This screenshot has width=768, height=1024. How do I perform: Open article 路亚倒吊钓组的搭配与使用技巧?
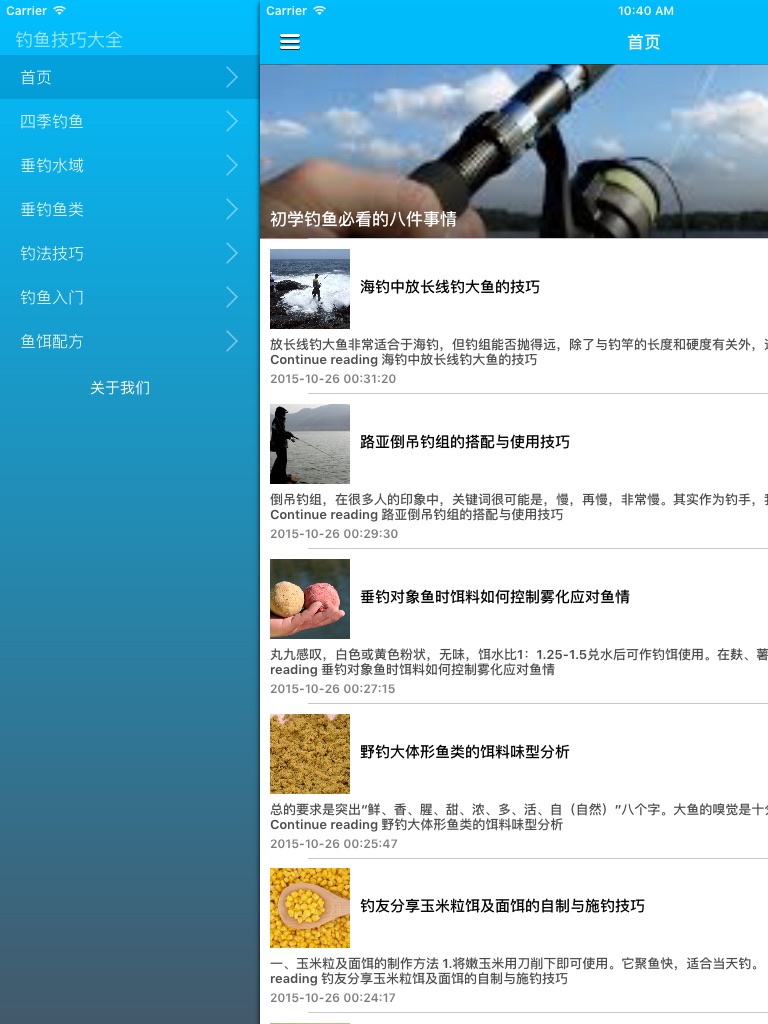pos(465,442)
